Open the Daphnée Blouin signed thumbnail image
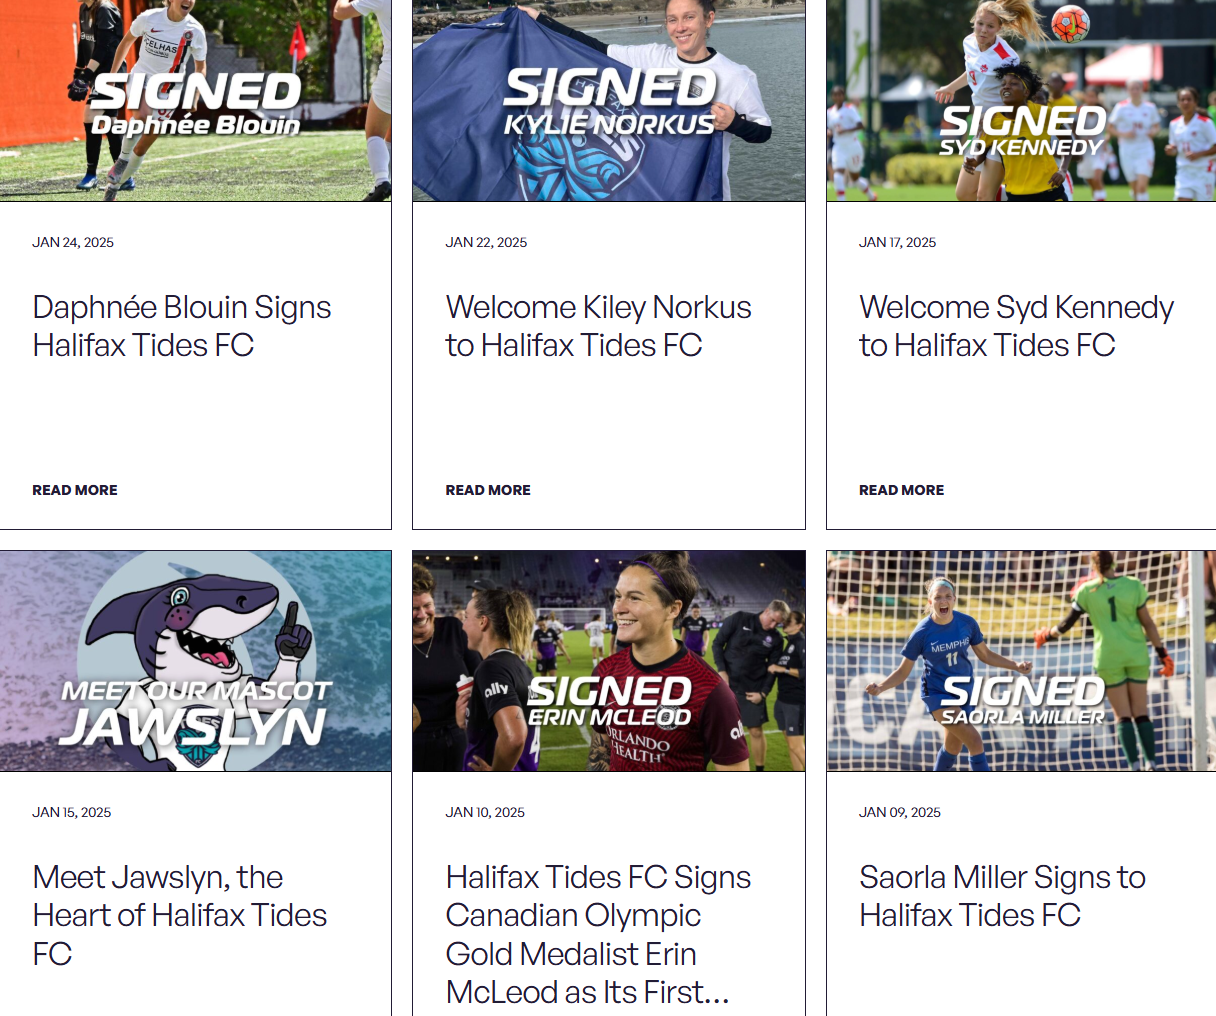This screenshot has width=1216, height=1016. point(195,100)
